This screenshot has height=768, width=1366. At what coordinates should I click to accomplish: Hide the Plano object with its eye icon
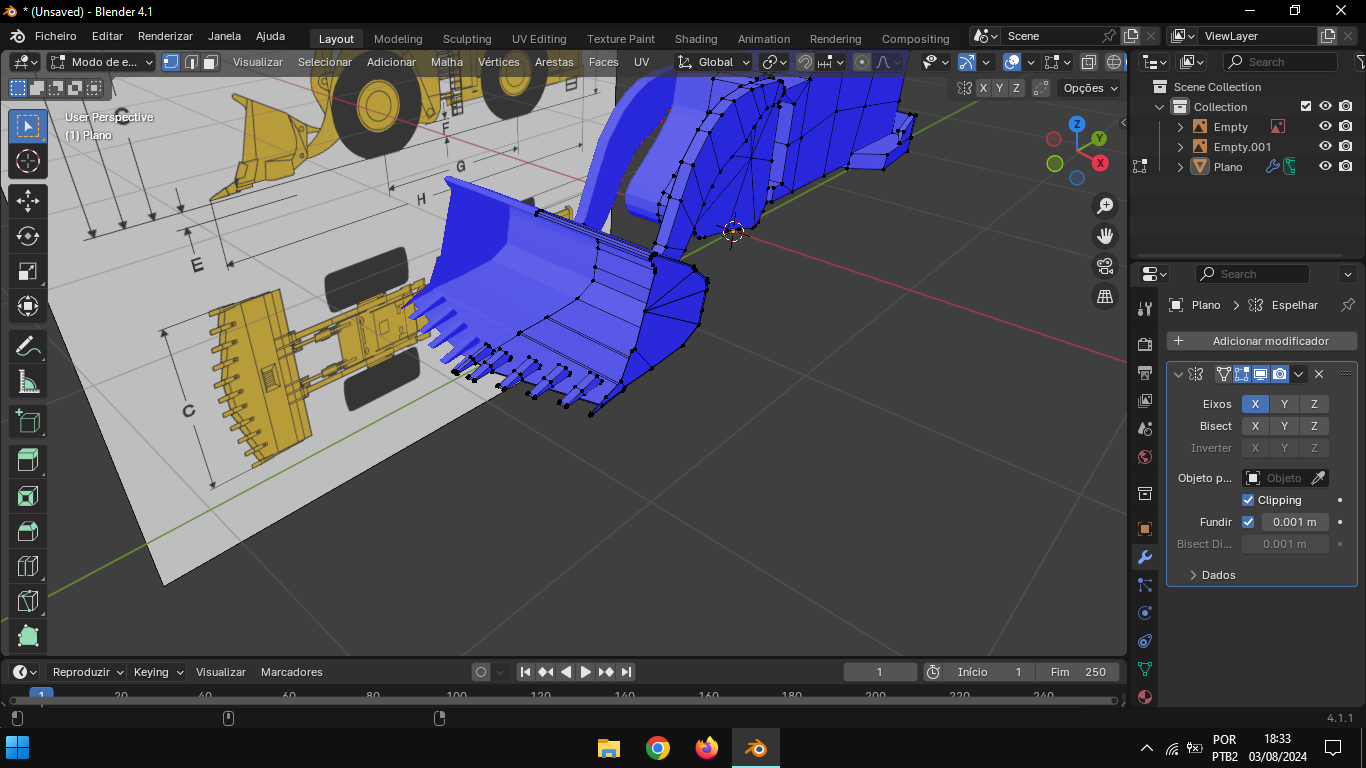pos(1325,166)
